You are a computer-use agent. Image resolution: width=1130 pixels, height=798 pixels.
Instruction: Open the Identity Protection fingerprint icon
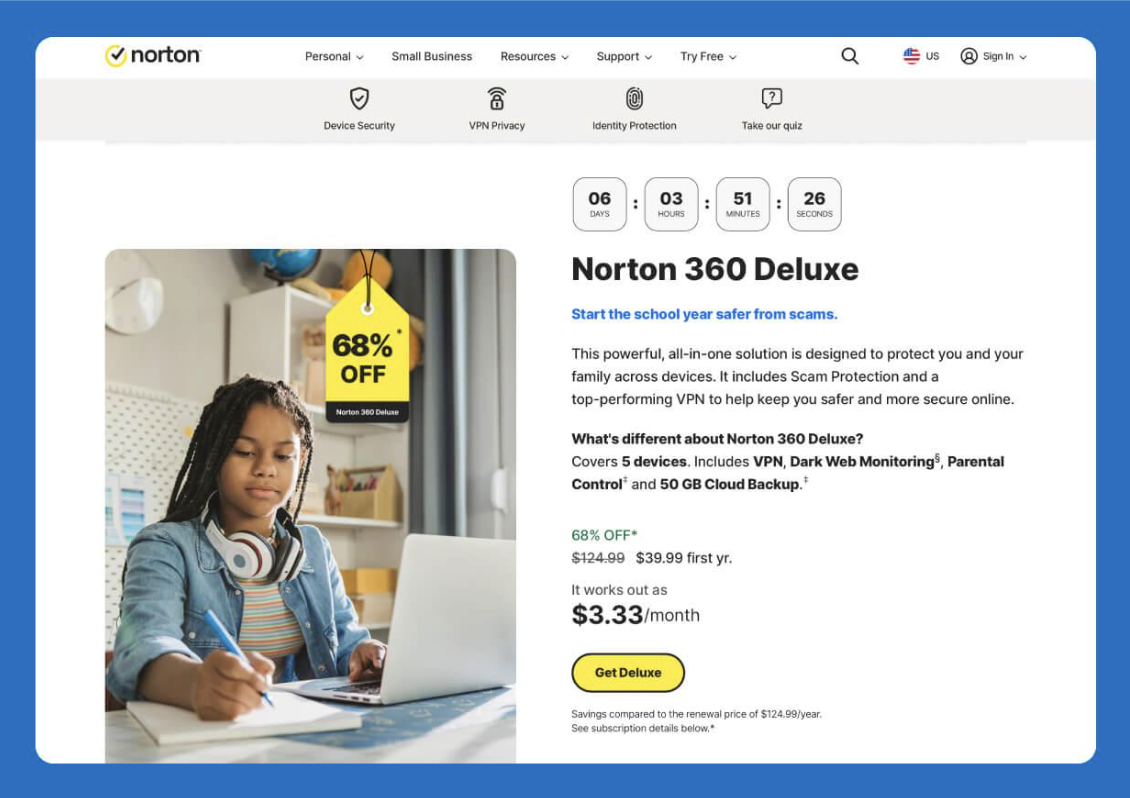[634, 98]
